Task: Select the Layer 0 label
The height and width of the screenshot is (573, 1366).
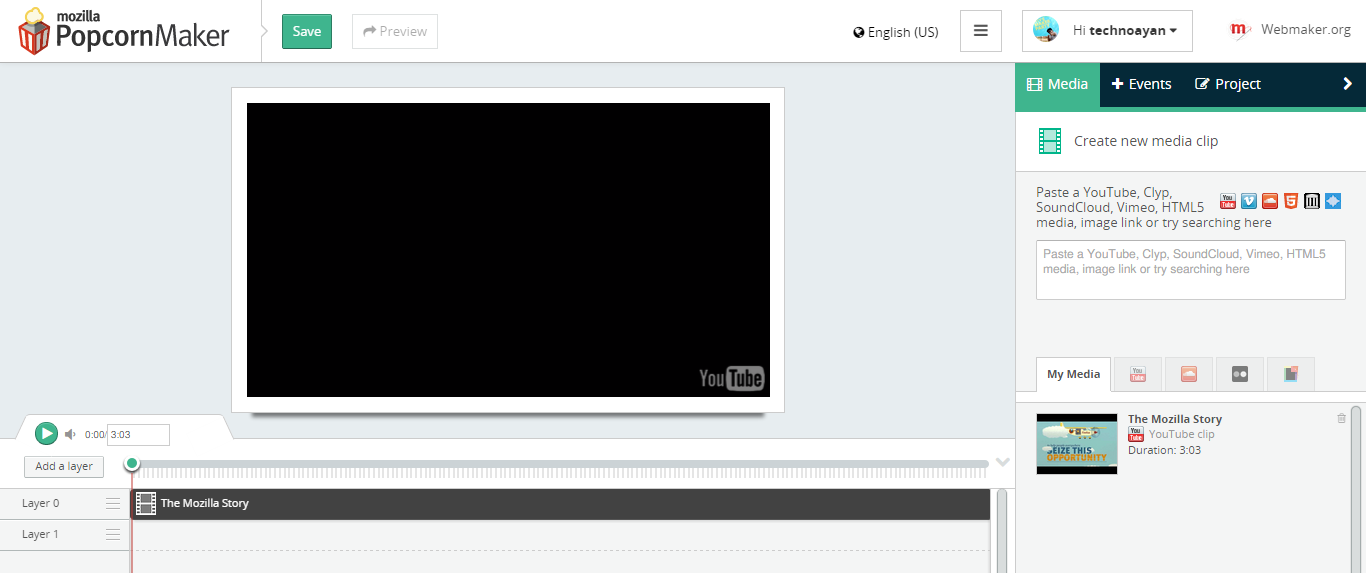Action: coord(41,504)
